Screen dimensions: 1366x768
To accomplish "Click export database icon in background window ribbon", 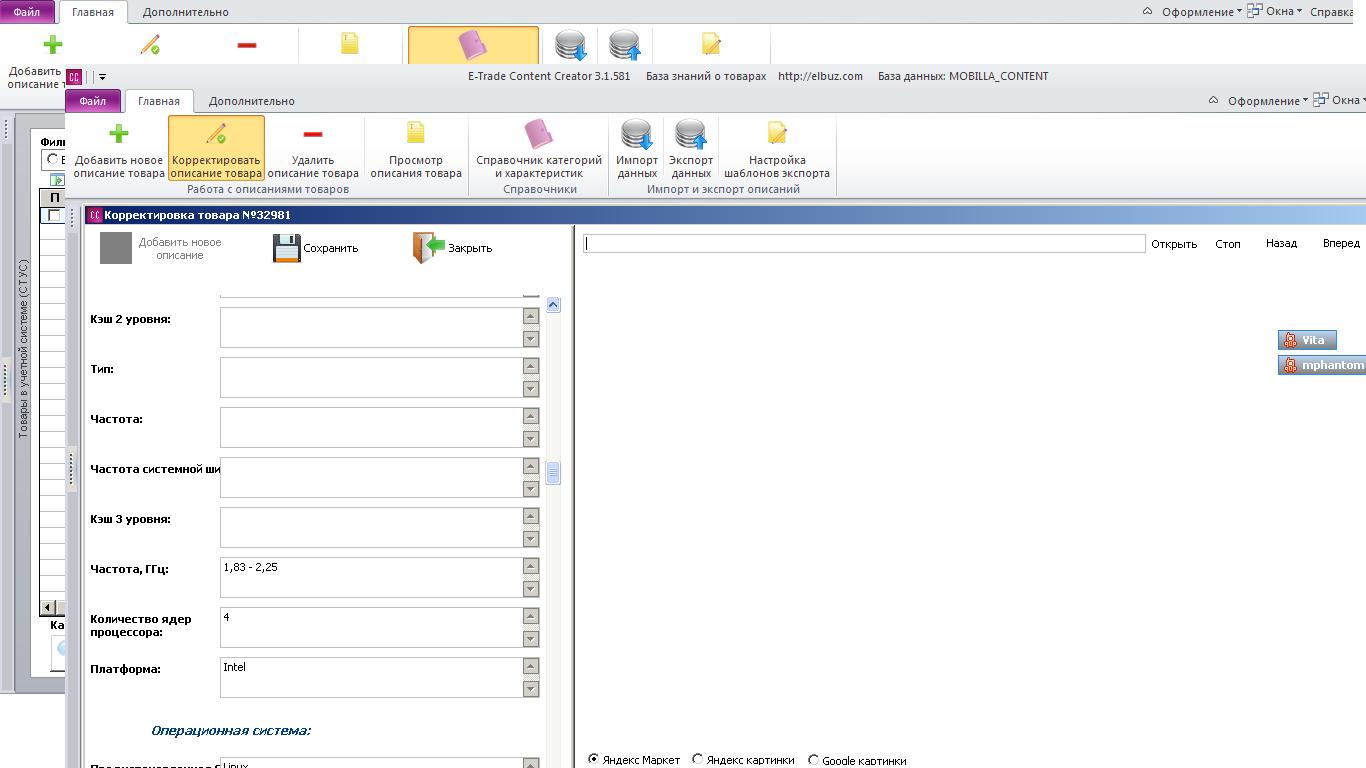I will tap(624, 45).
